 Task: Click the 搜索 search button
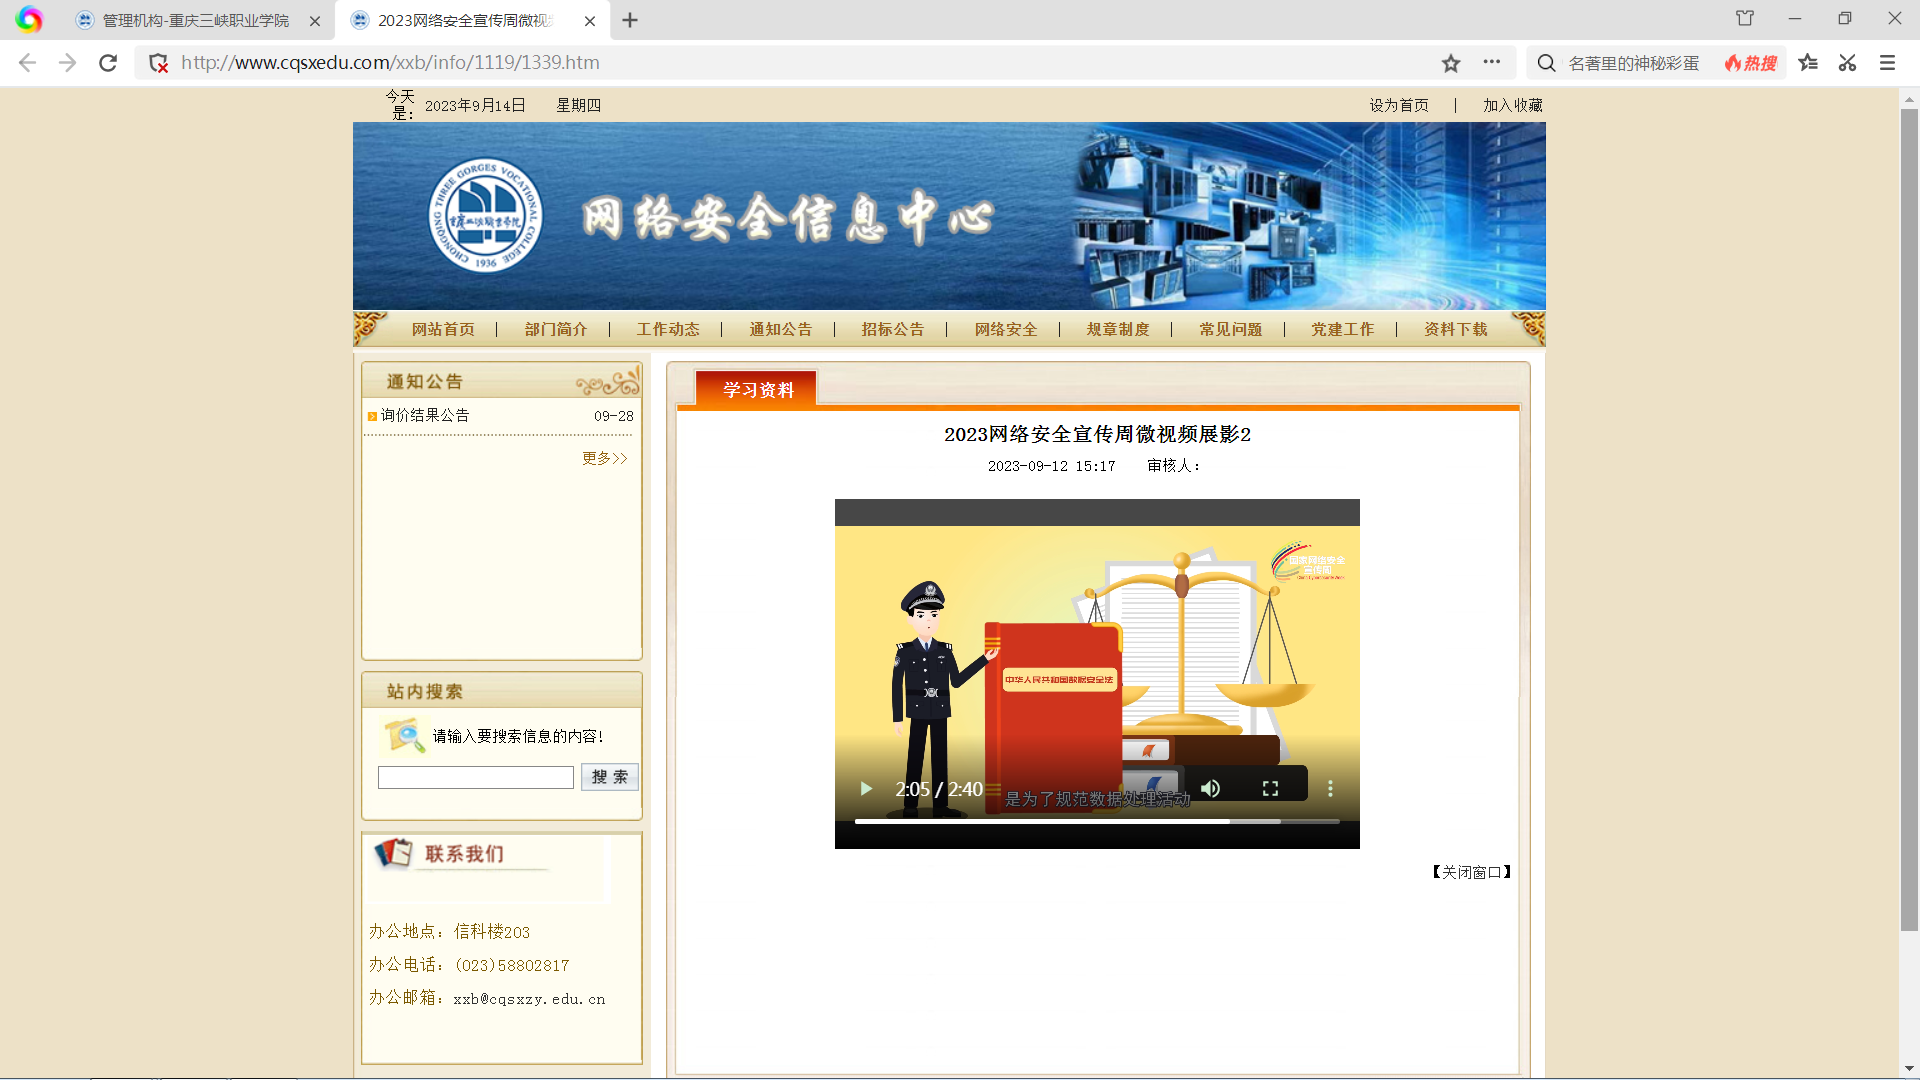tap(609, 777)
